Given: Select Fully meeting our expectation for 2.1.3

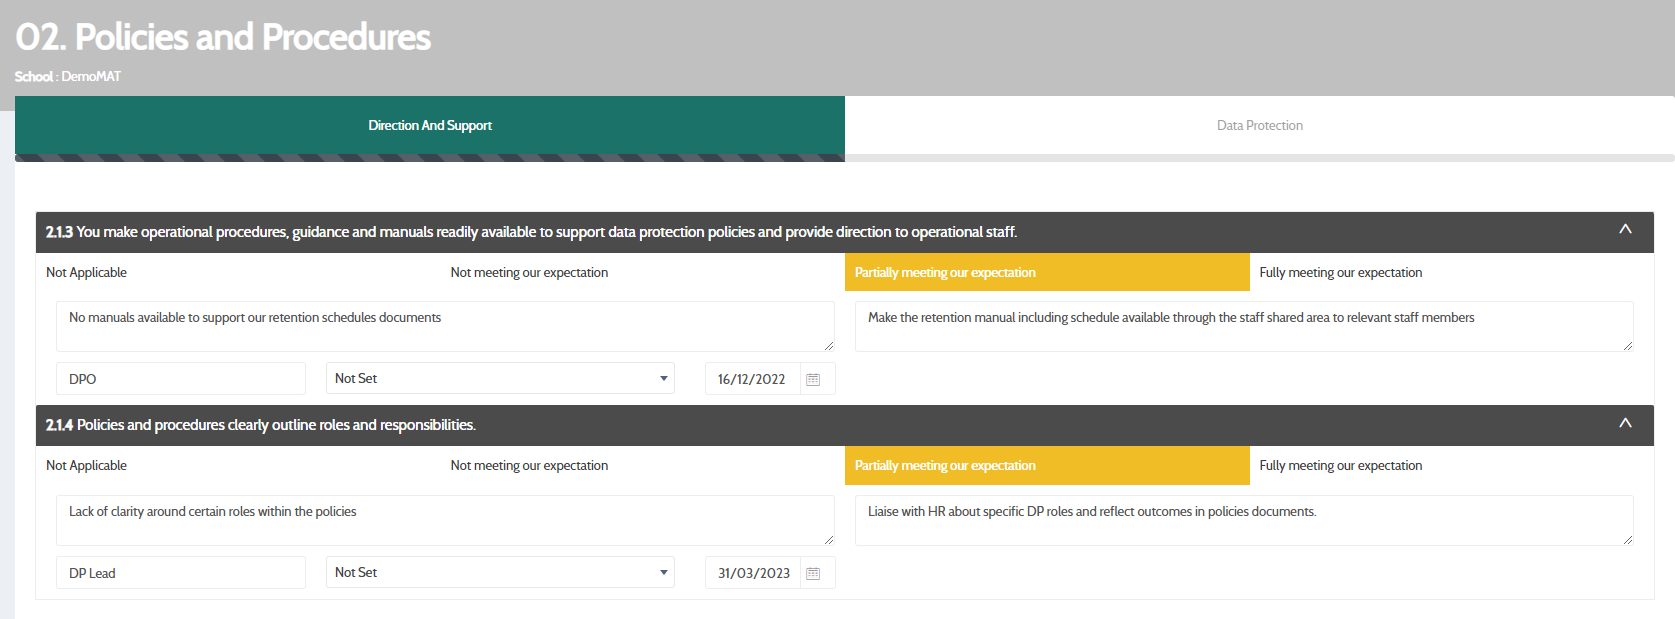Looking at the screenshot, I should pyautogui.click(x=1340, y=272).
